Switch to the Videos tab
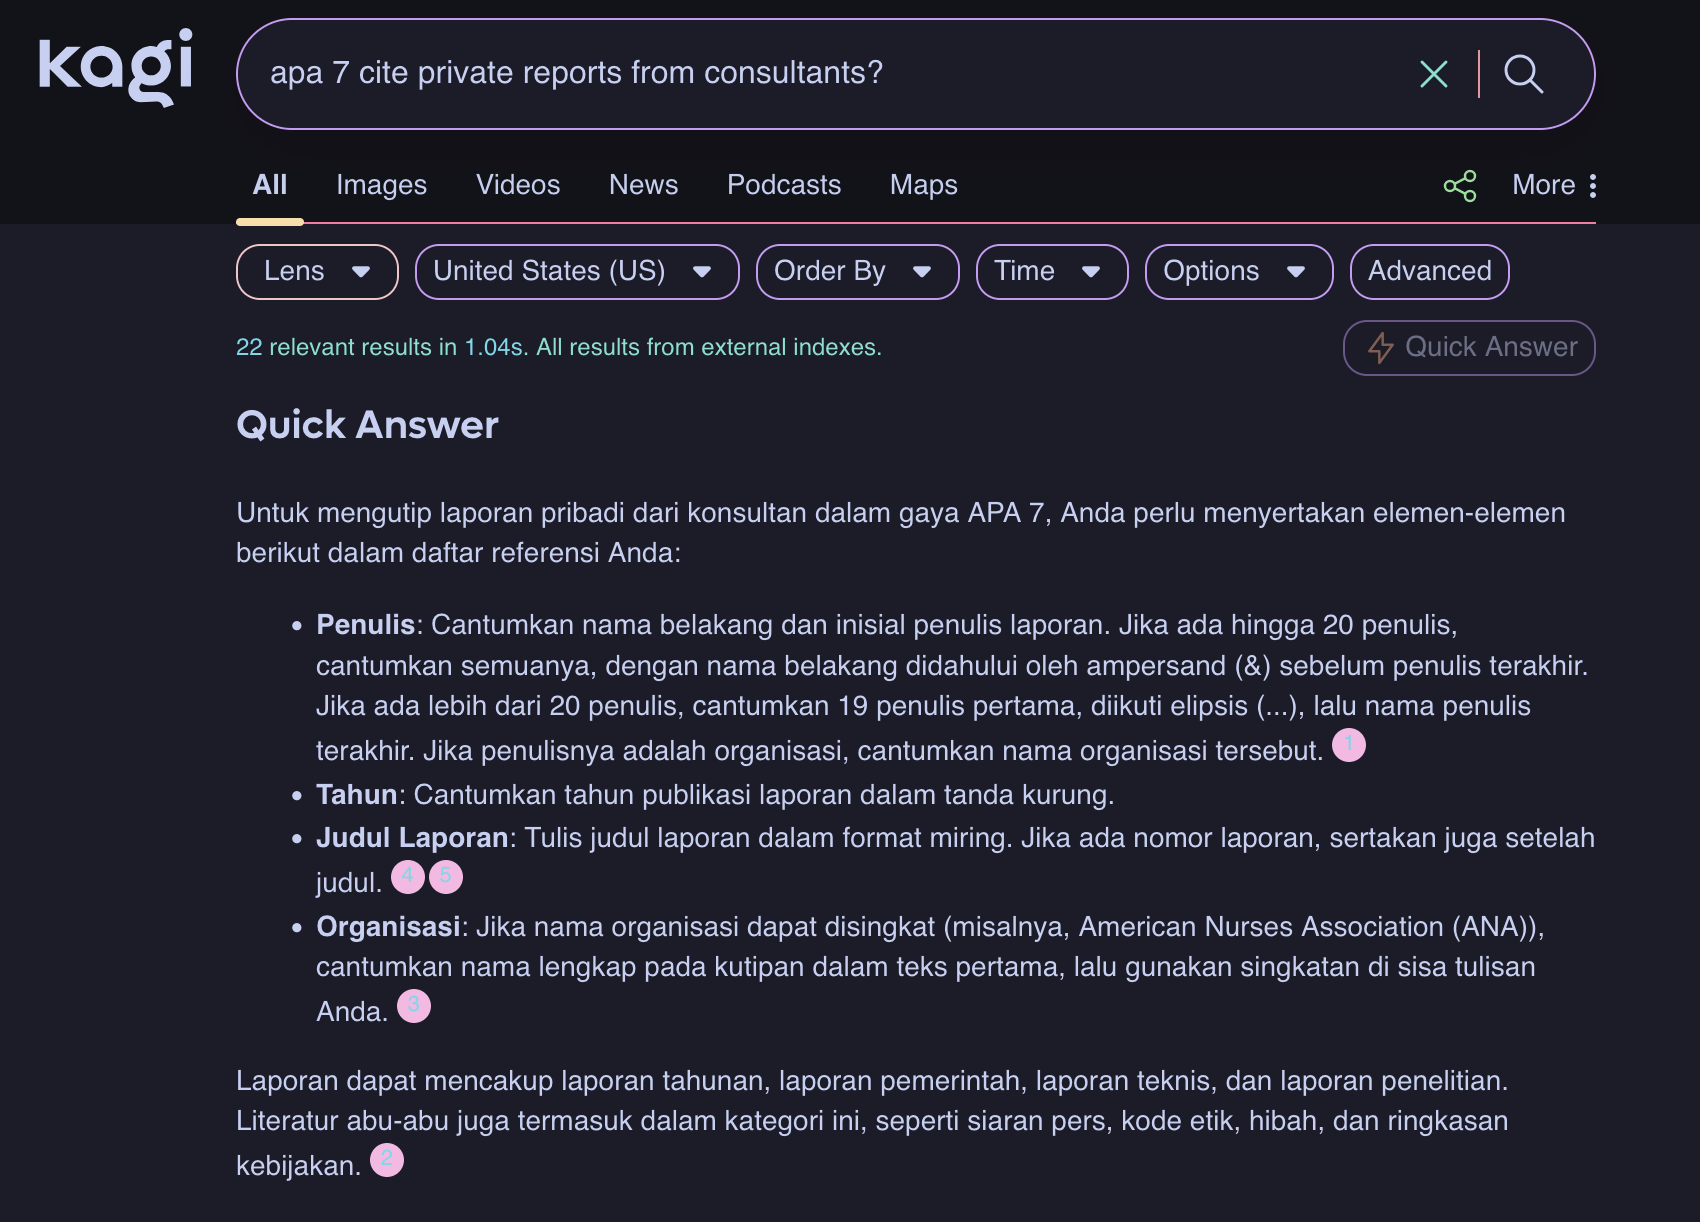1700x1222 pixels. coord(518,185)
